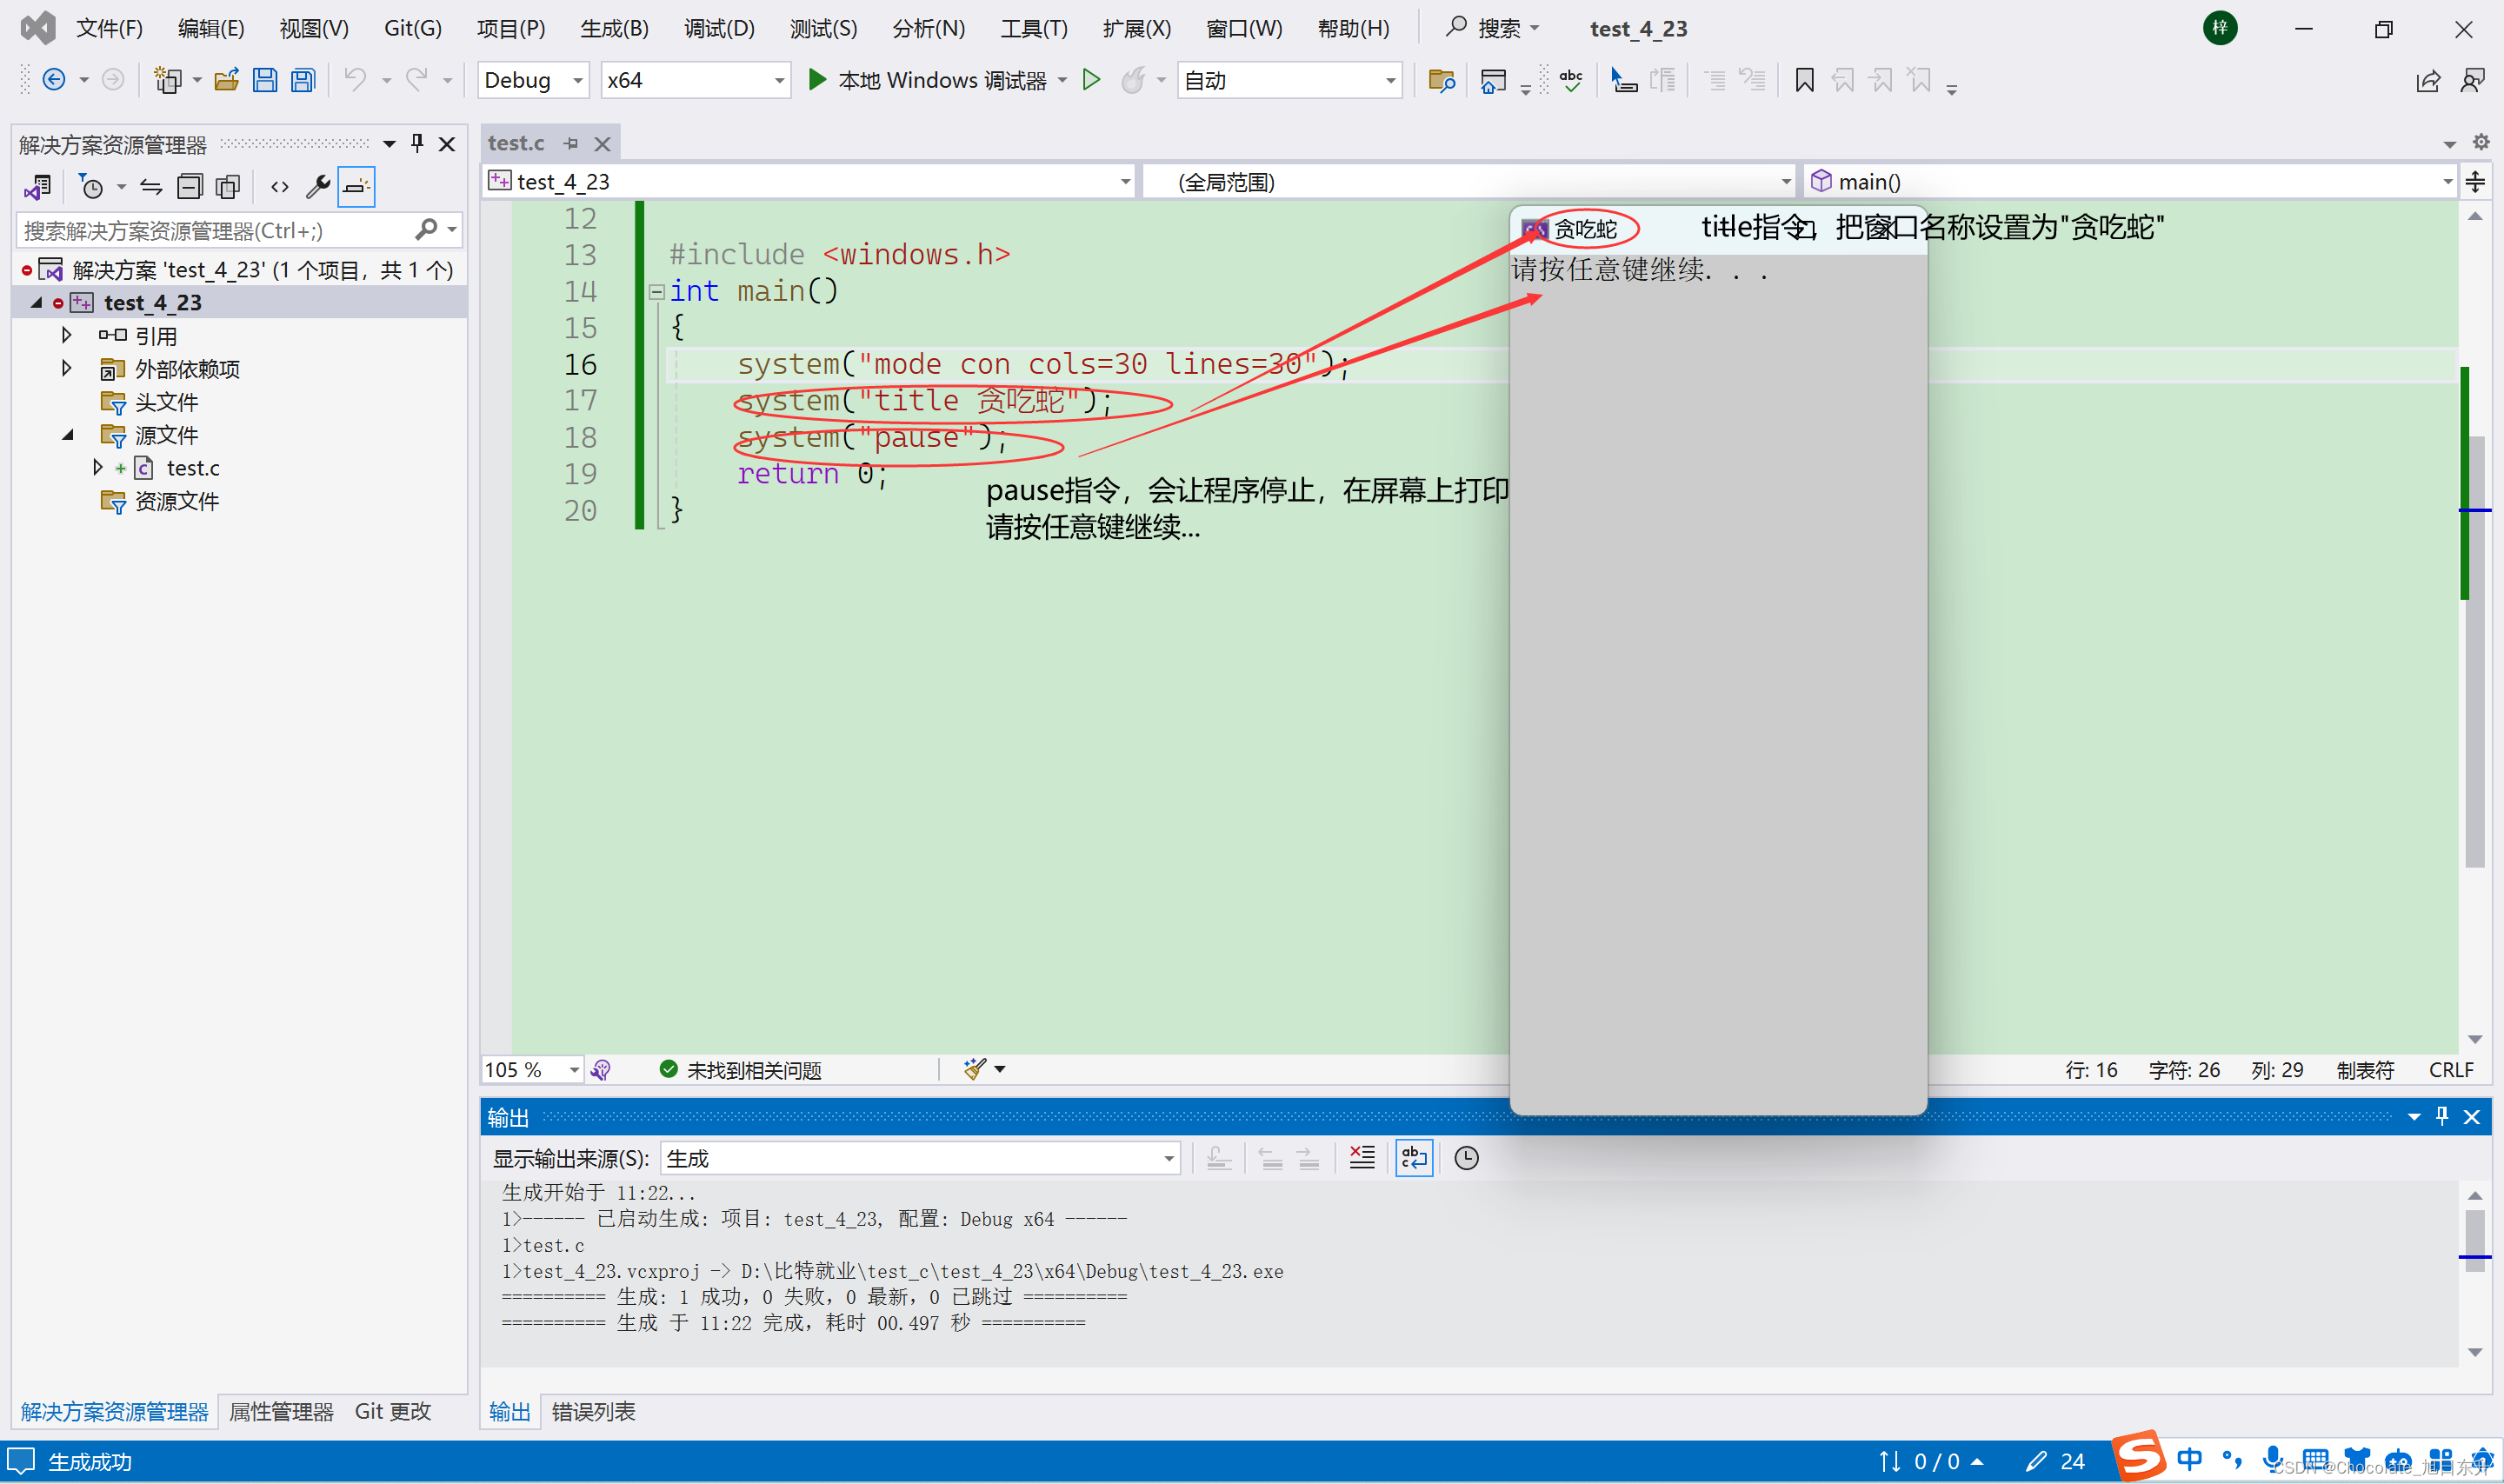Click the show all files icon
This screenshot has width=2504, height=1484.
click(x=228, y=187)
